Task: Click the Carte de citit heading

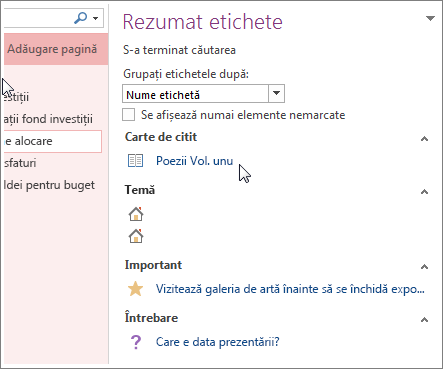Action: pyautogui.click(x=161, y=137)
